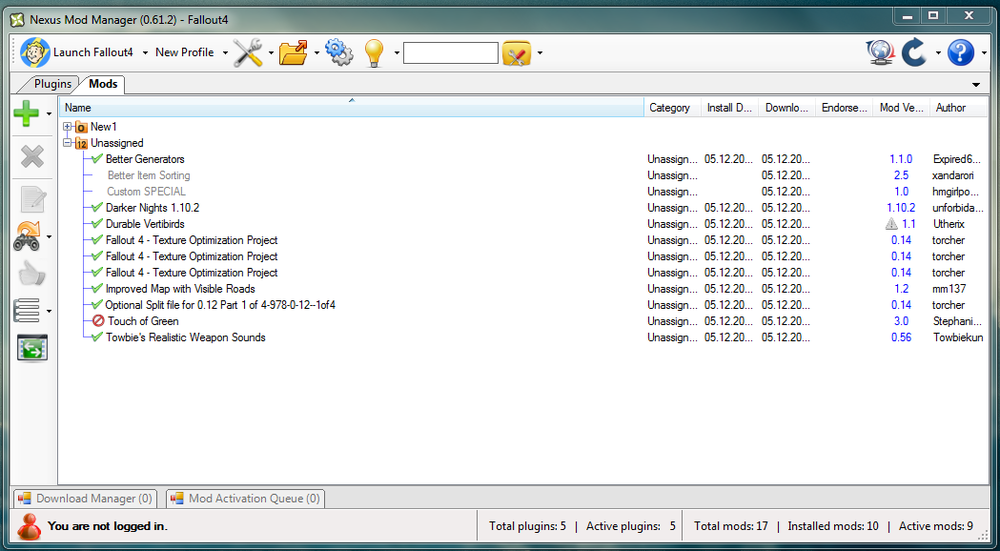The height and width of the screenshot is (551, 1000).
Task: Expand the New1 category tree node
Action: click(67, 127)
